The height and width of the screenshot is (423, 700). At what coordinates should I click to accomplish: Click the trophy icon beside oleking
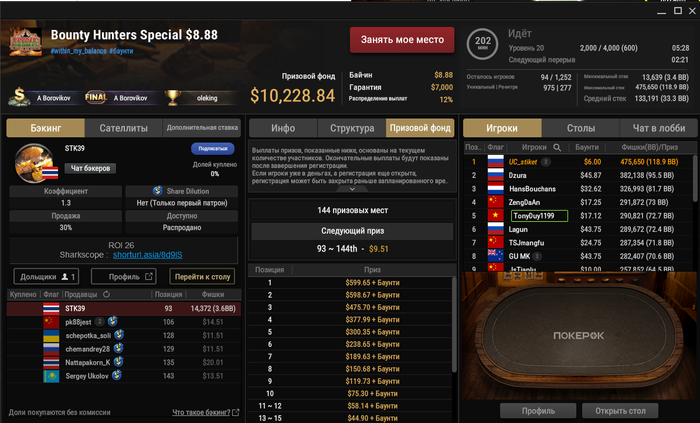173,97
